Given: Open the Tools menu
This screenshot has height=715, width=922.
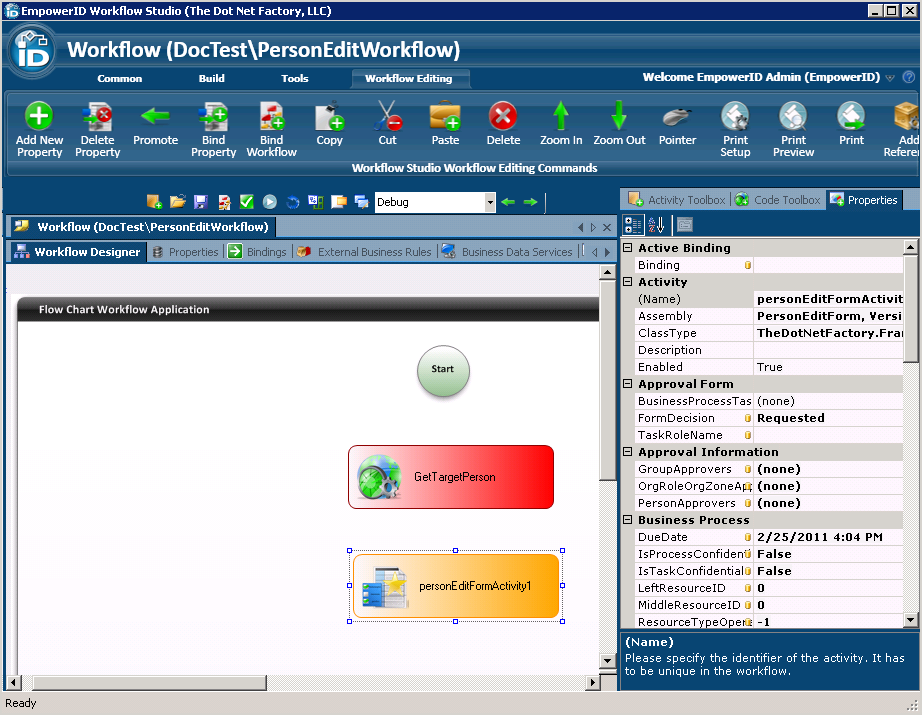Looking at the screenshot, I should 294,78.
